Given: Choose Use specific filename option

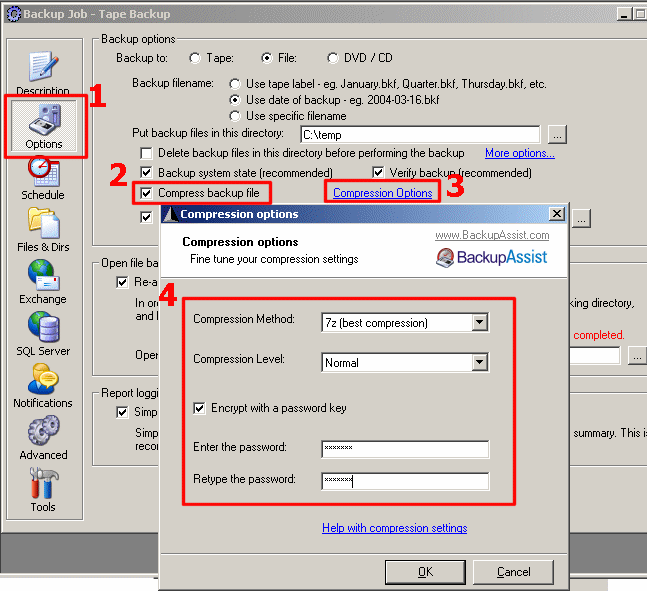Looking at the screenshot, I should click(x=235, y=116).
